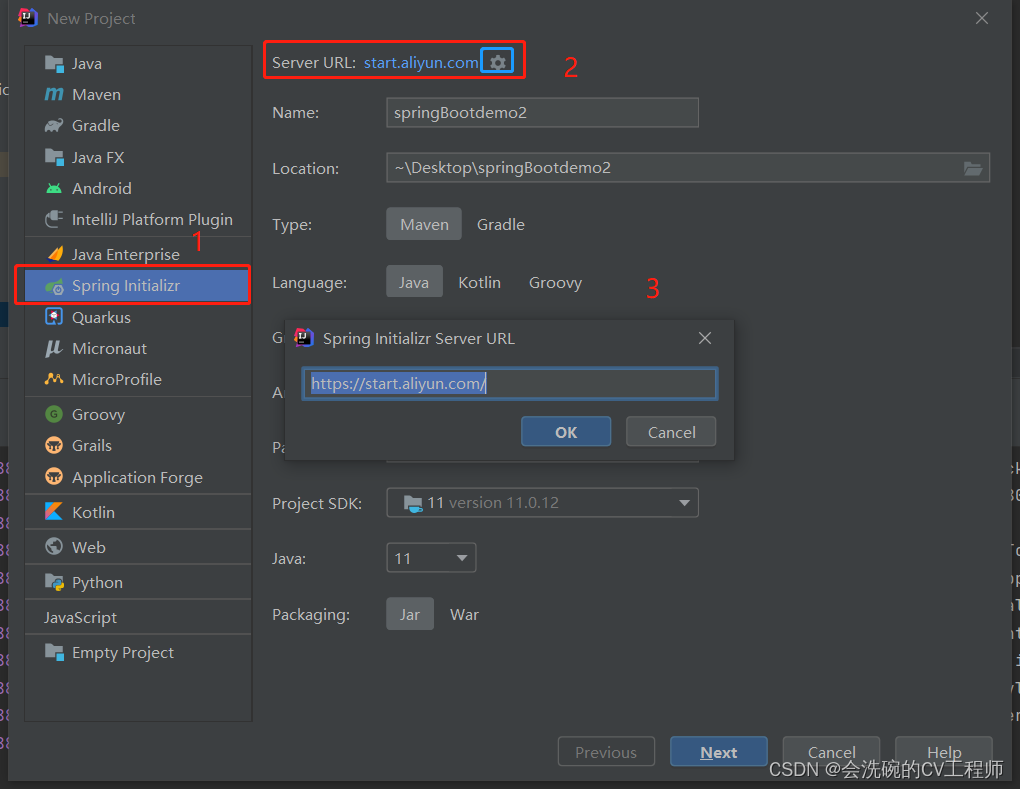
Task: Click the Spring Initializr leaf icon
Action: tap(54, 286)
